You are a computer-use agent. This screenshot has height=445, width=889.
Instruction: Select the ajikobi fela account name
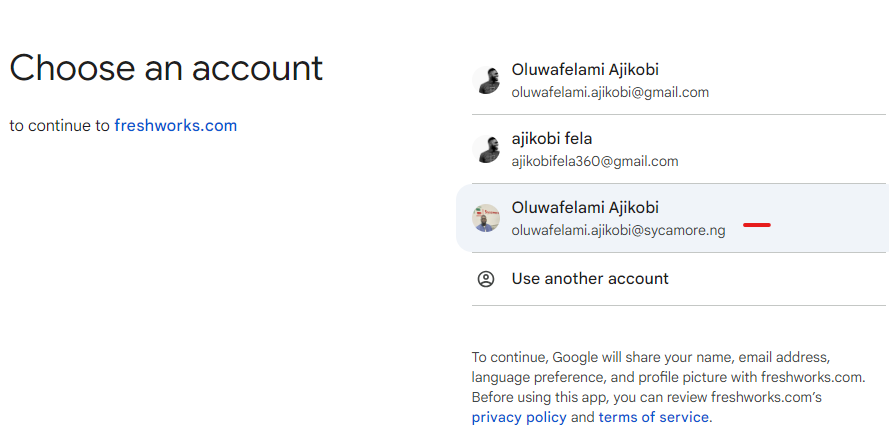click(552, 139)
